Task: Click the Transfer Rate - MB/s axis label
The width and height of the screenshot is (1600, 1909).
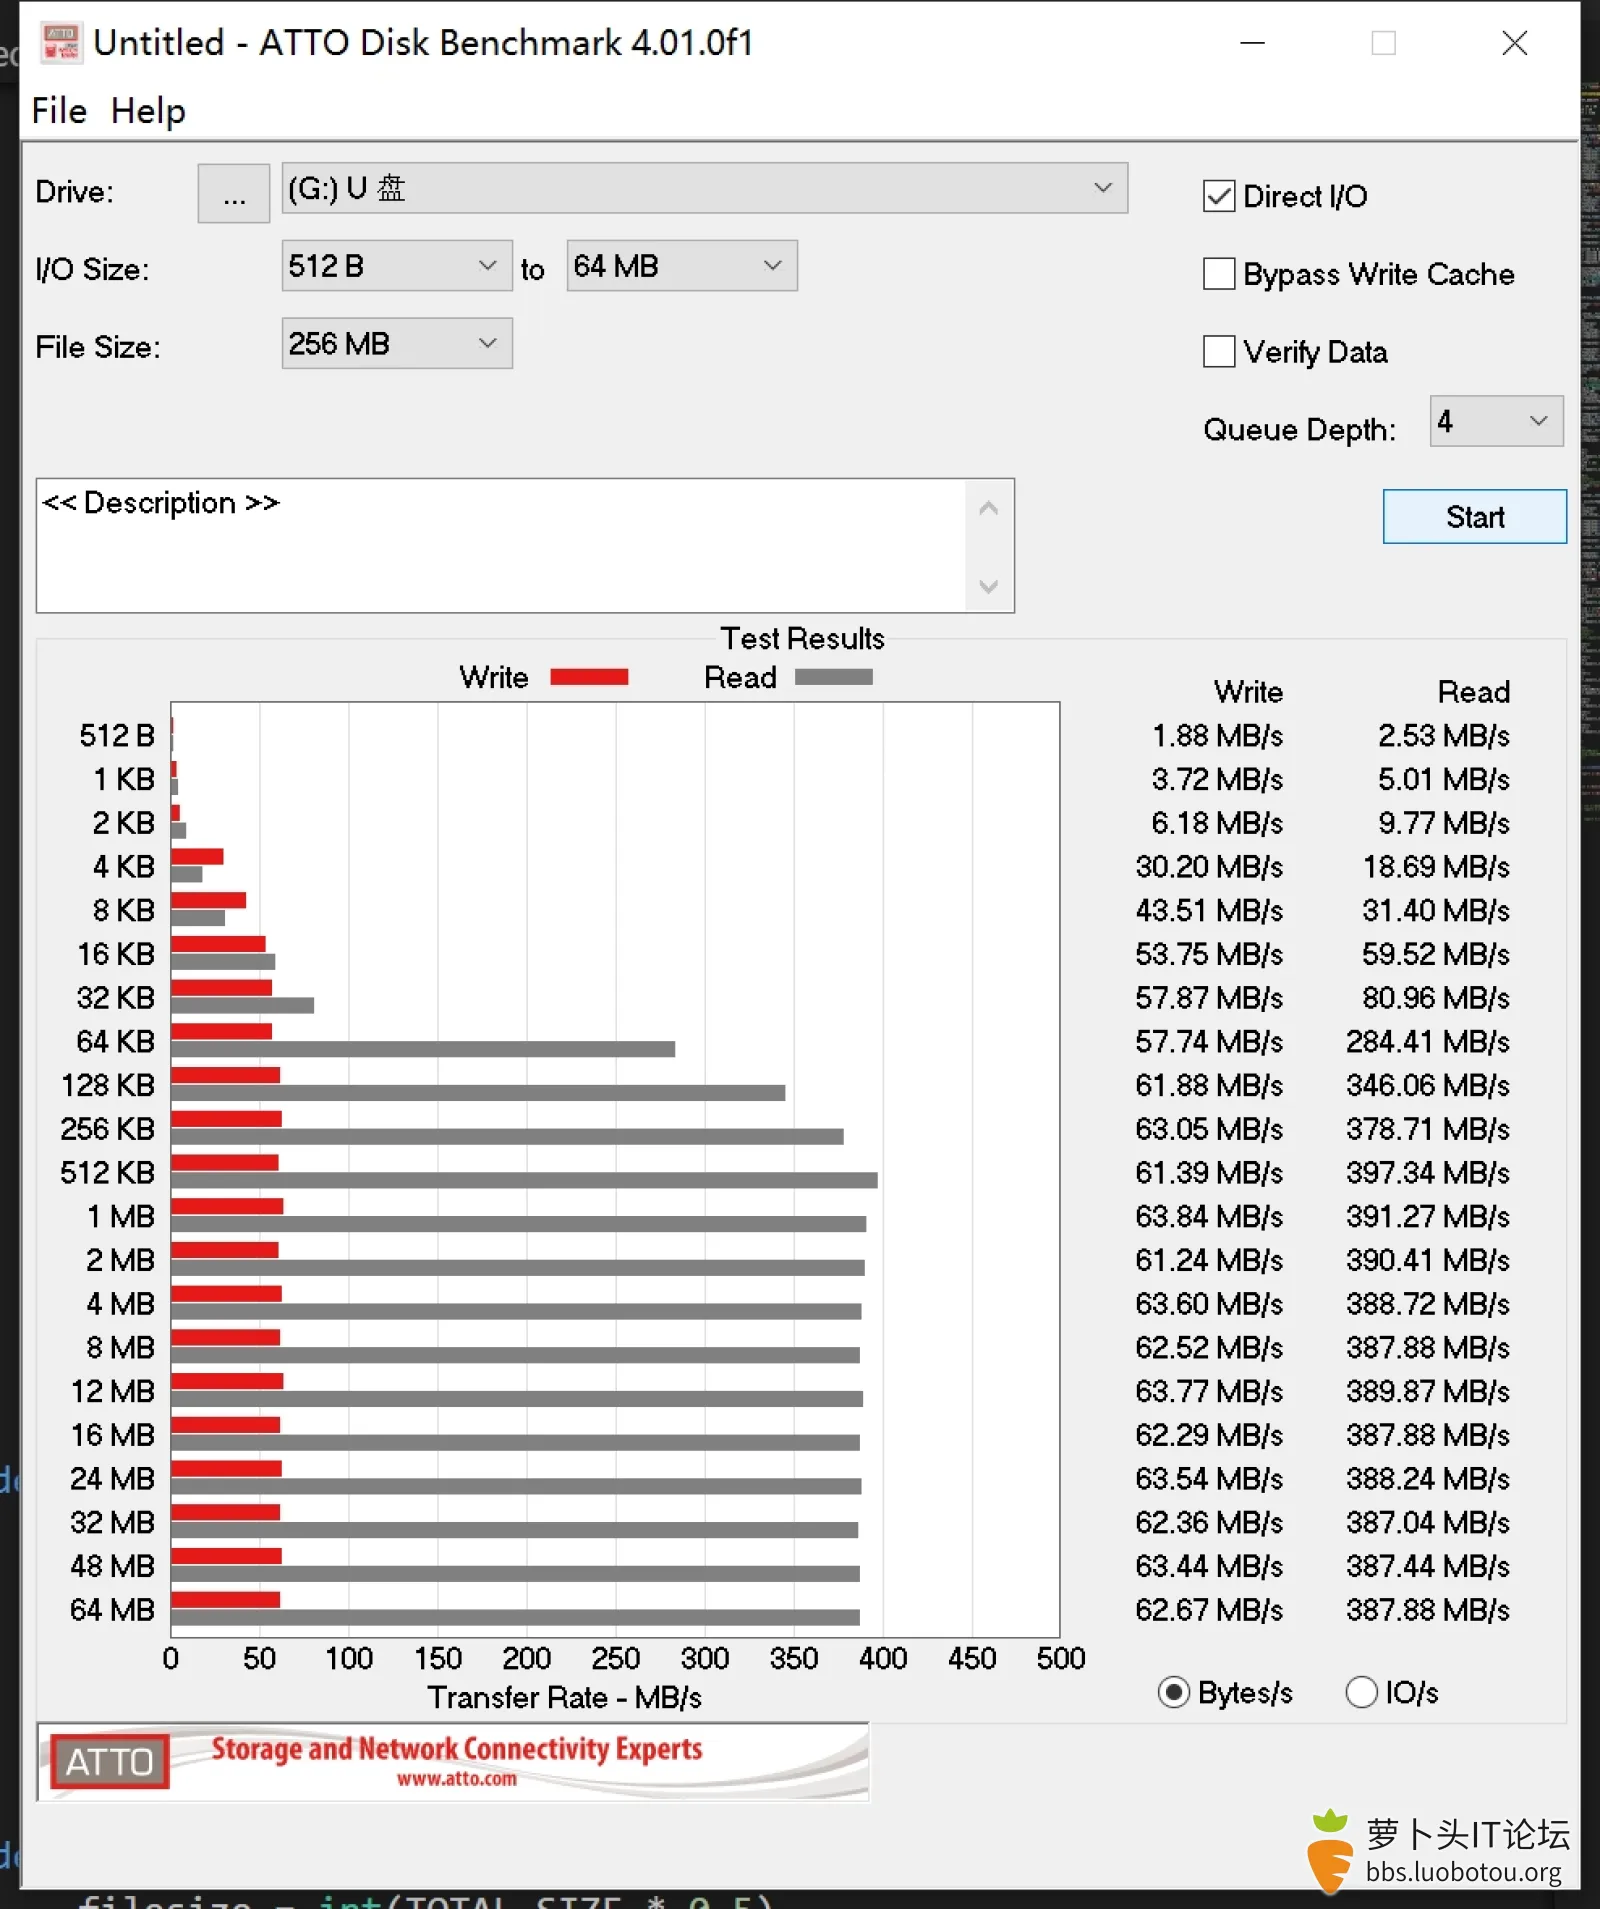Action: pos(564,1697)
